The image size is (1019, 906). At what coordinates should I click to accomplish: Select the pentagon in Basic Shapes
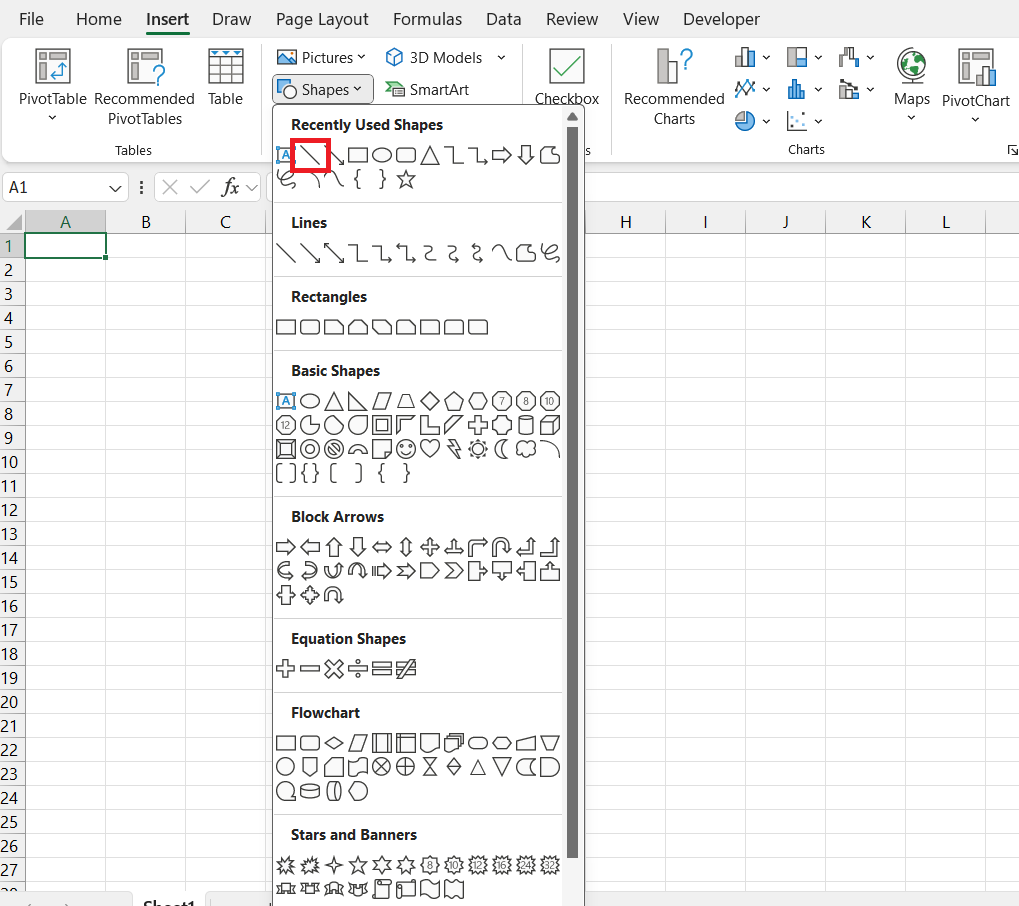(x=454, y=401)
